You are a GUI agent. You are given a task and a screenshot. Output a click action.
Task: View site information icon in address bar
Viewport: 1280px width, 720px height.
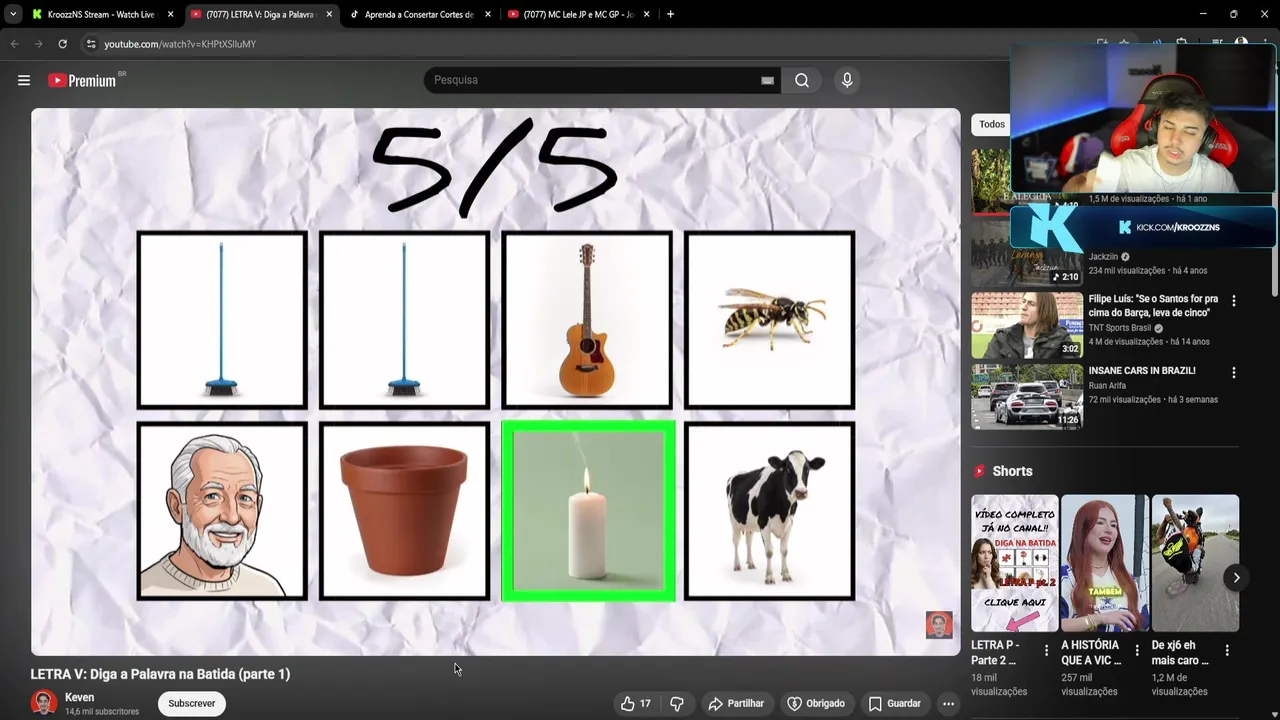[91, 44]
